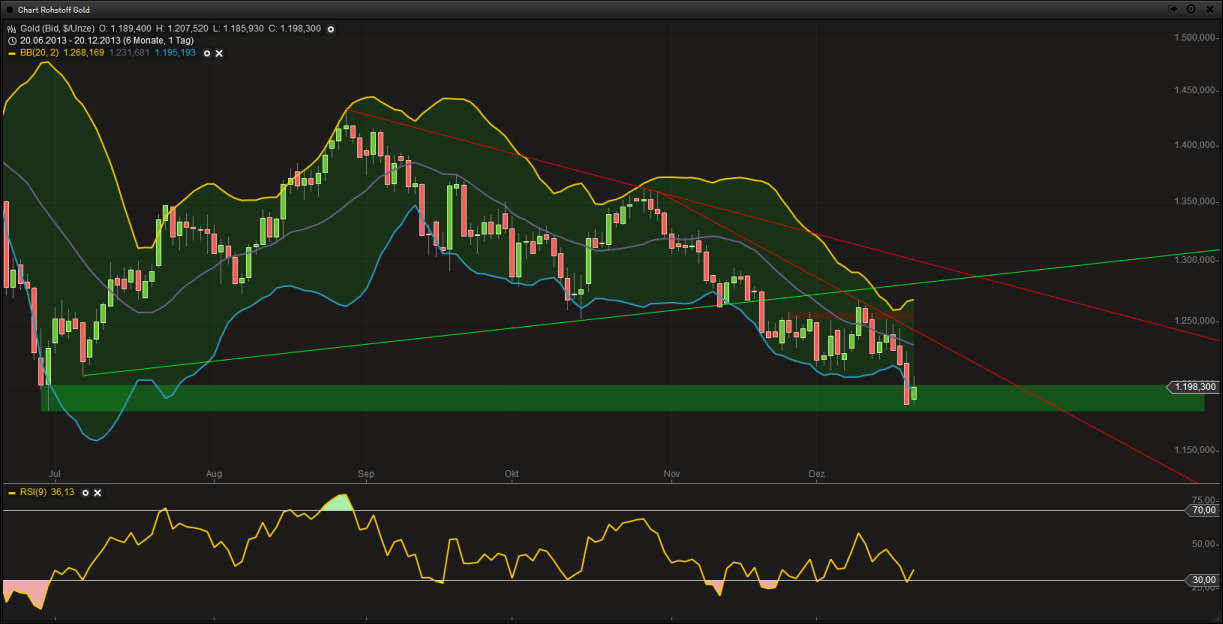Click the Gold (Bid, $/Unze) label
The image size is (1223, 624).
pos(55,29)
